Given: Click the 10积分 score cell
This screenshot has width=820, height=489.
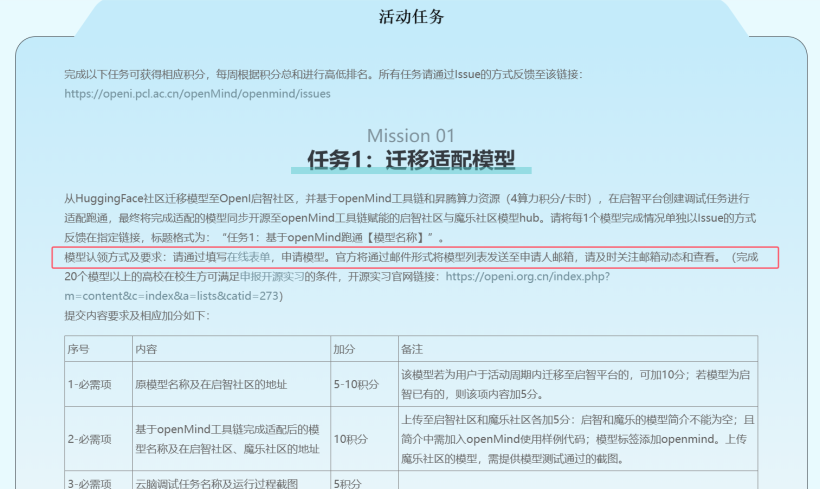Looking at the screenshot, I should point(364,439).
